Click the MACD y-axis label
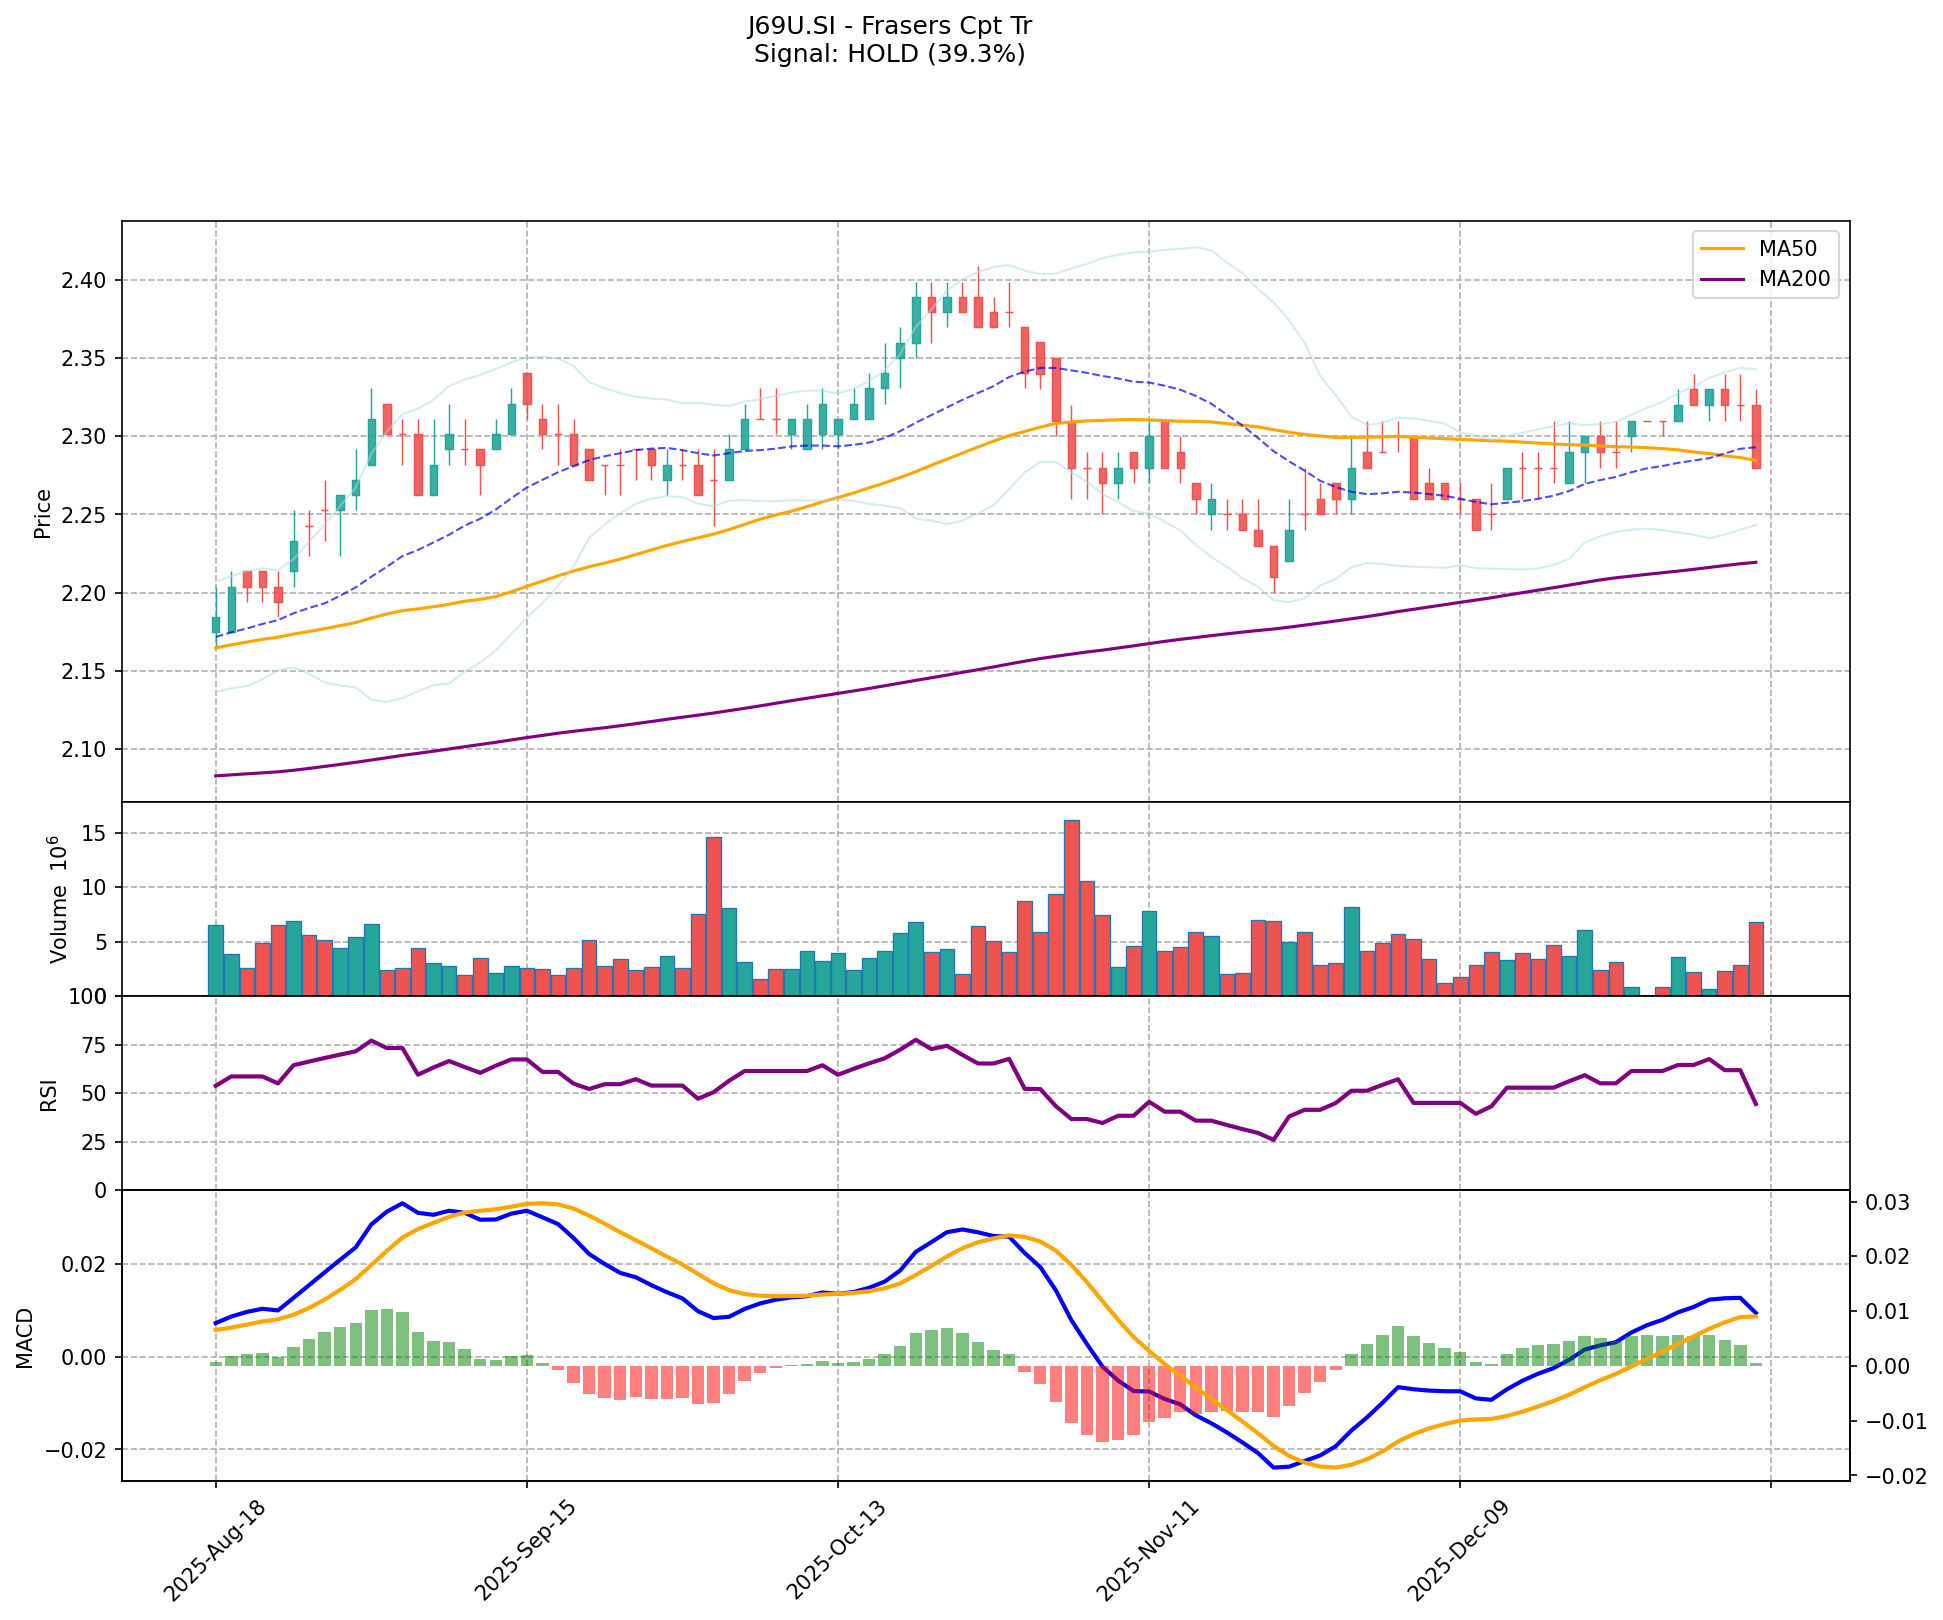The image size is (1943, 1620). click(25, 1336)
